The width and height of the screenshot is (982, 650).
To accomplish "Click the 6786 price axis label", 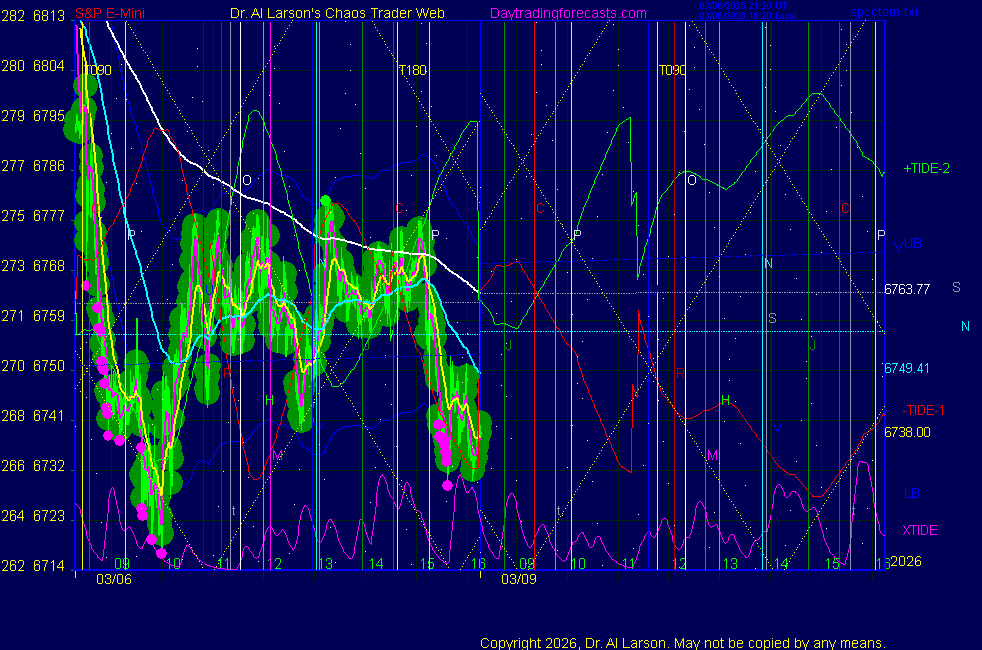I will 49,166.
